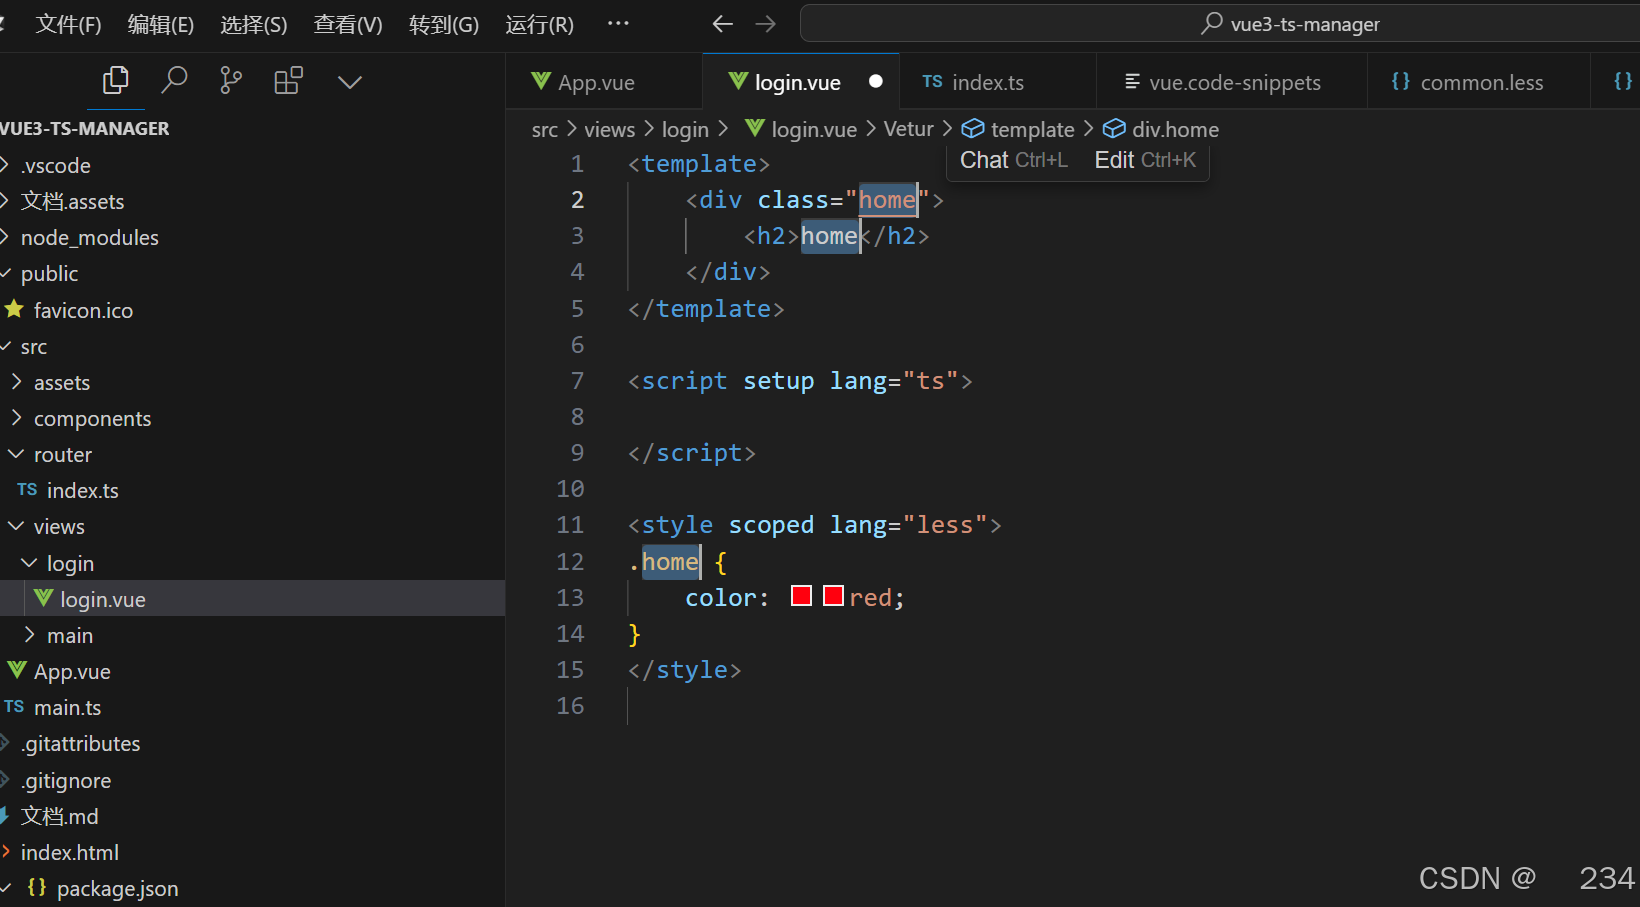Screen dimensions: 1640x907
Task: Click the Edit Ctrl+K button
Action: [x=1143, y=159]
